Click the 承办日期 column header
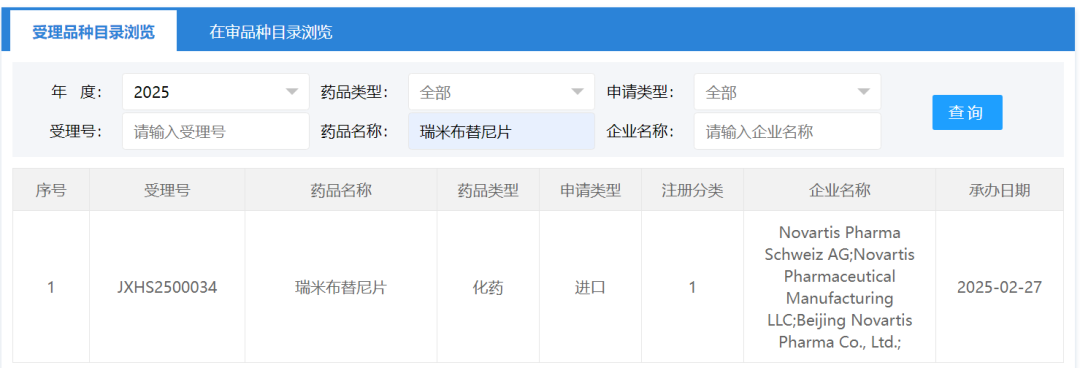Image resolution: width=1080 pixels, height=368 pixels. pyautogui.click(x=999, y=190)
